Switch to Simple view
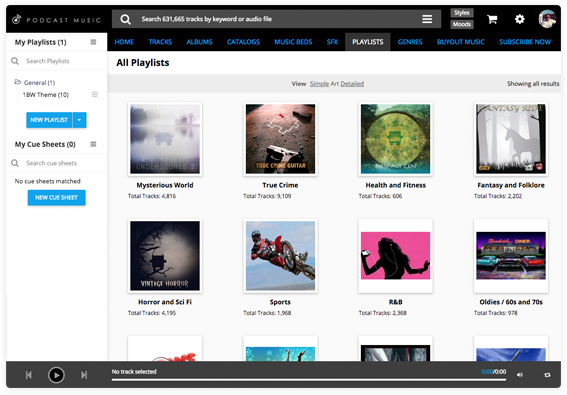 tap(319, 84)
